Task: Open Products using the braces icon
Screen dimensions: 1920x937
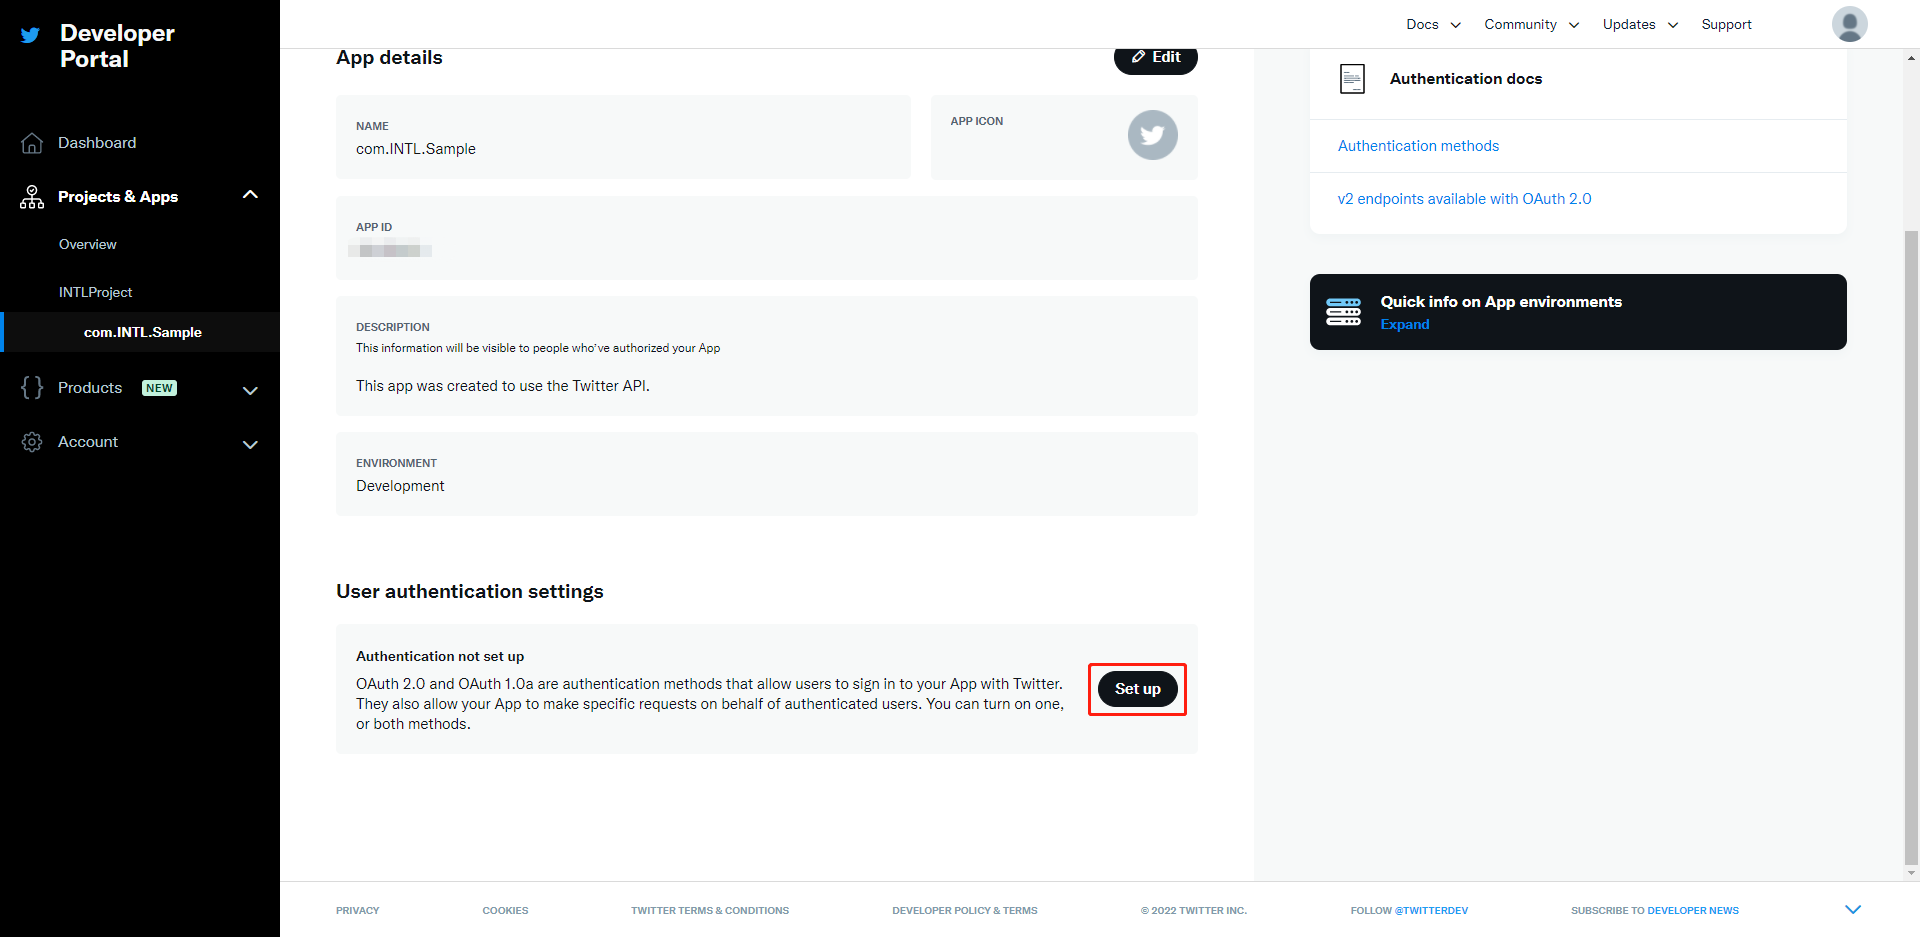Action: [x=31, y=388]
